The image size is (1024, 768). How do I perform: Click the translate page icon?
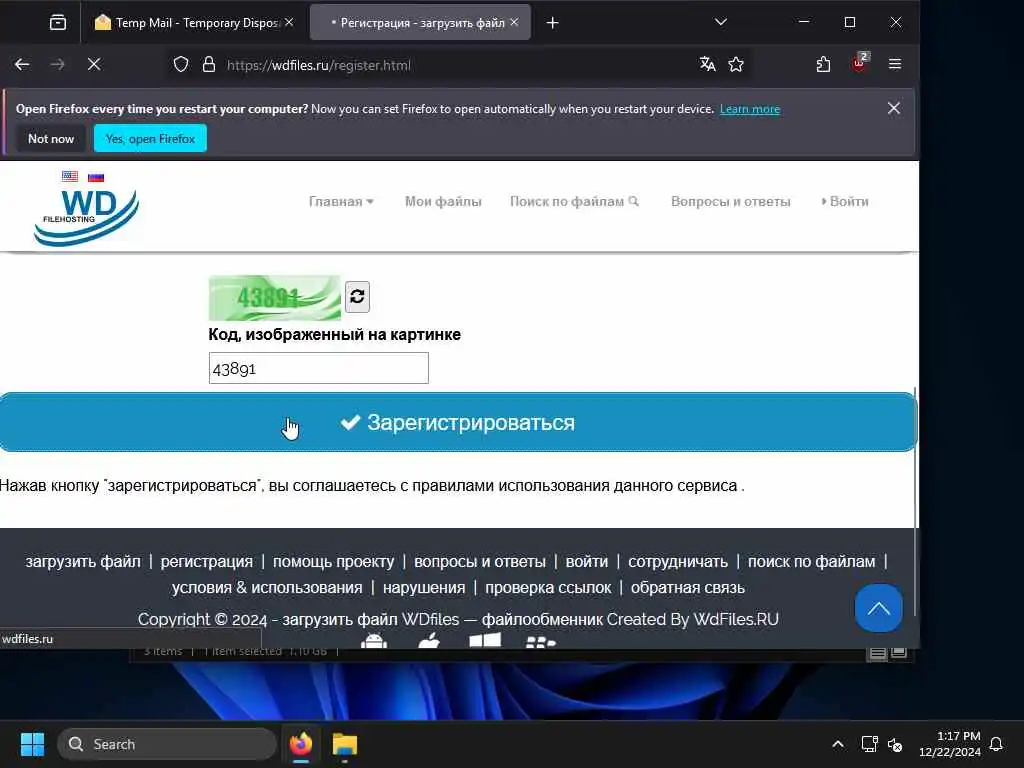[x=707, y=64]
